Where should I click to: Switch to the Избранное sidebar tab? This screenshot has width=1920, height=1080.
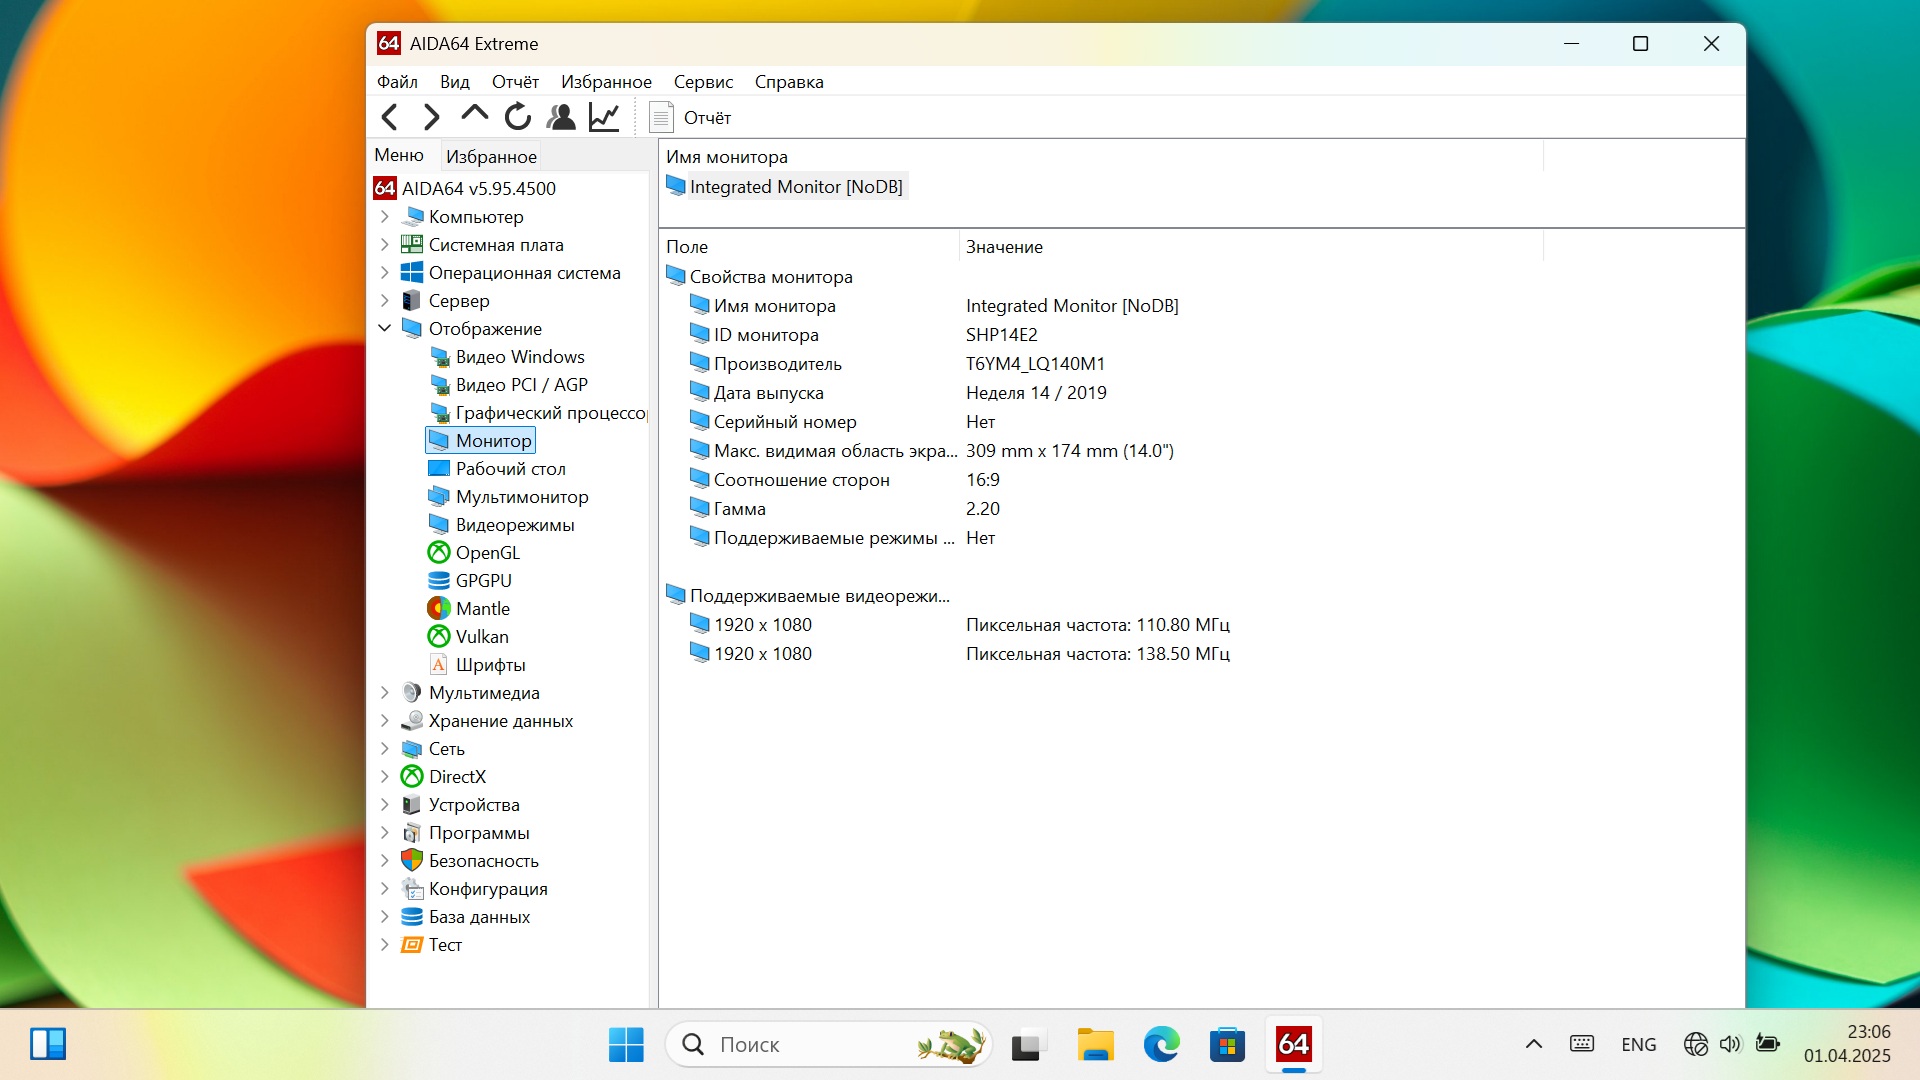tap(491, 156)
